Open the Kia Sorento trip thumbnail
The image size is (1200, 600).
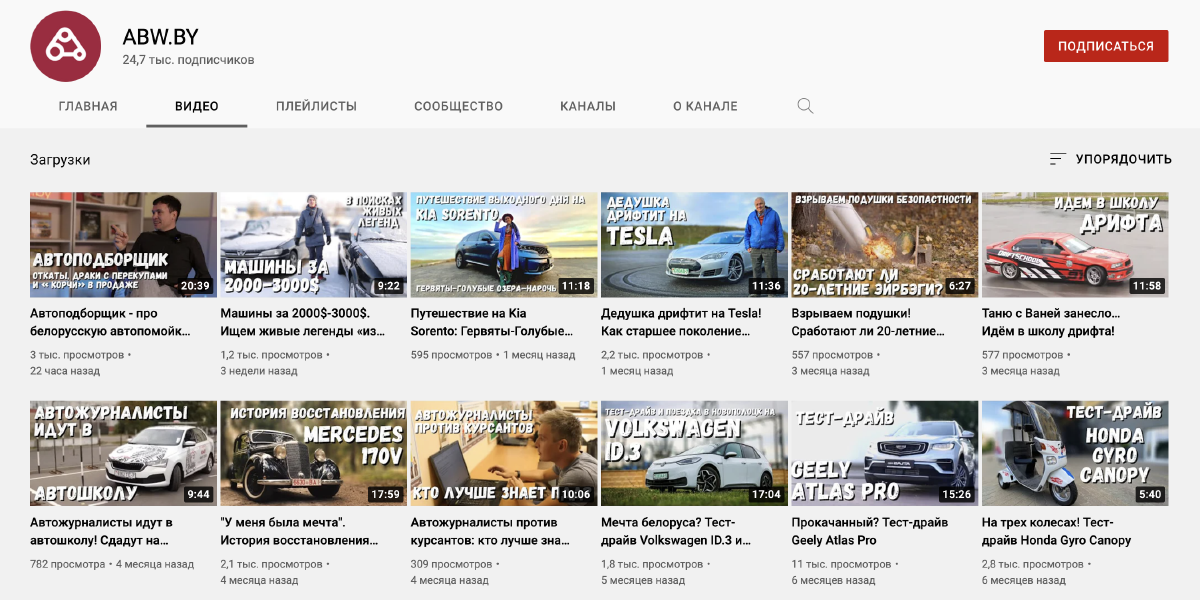(504, 245)
